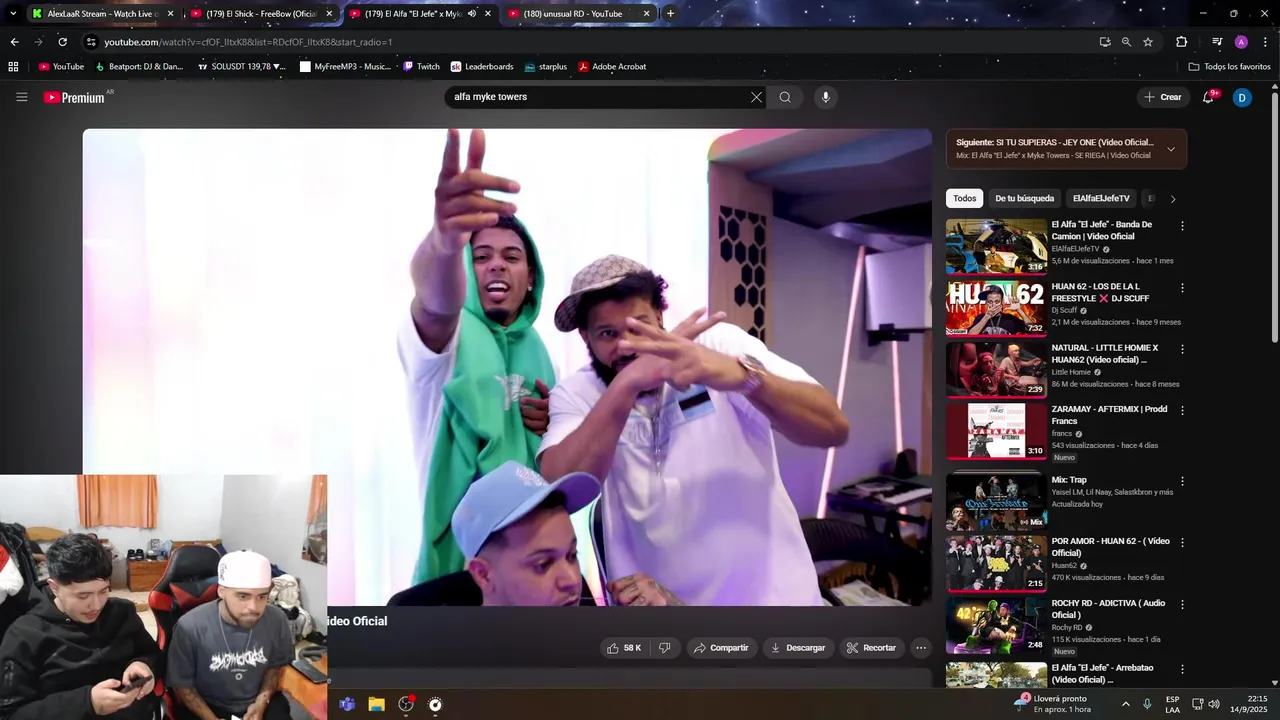Share the video with Compartir
The width and height of the screenshot is (1280, 720).
coord(721,648)
